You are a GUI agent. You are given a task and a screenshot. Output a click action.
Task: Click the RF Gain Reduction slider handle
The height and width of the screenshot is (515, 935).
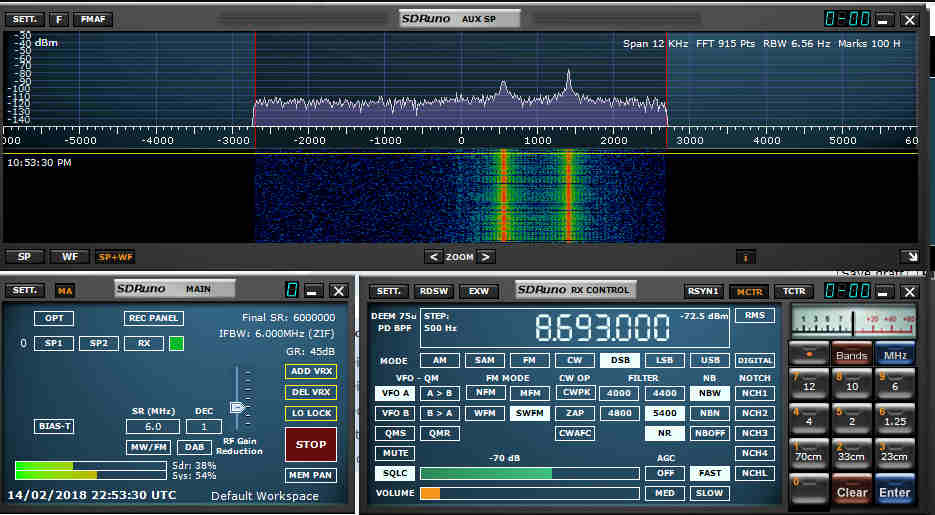(x=238, y=408)
